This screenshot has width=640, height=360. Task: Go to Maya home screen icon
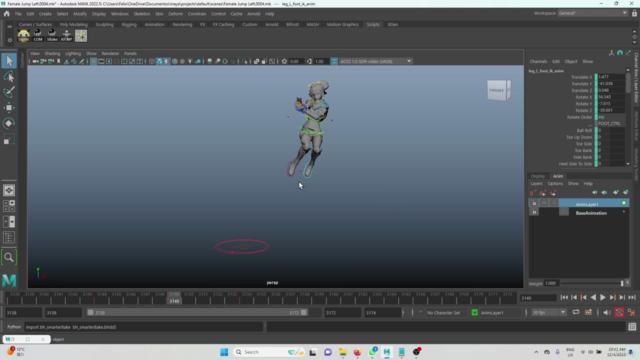(x=7, y=13)
